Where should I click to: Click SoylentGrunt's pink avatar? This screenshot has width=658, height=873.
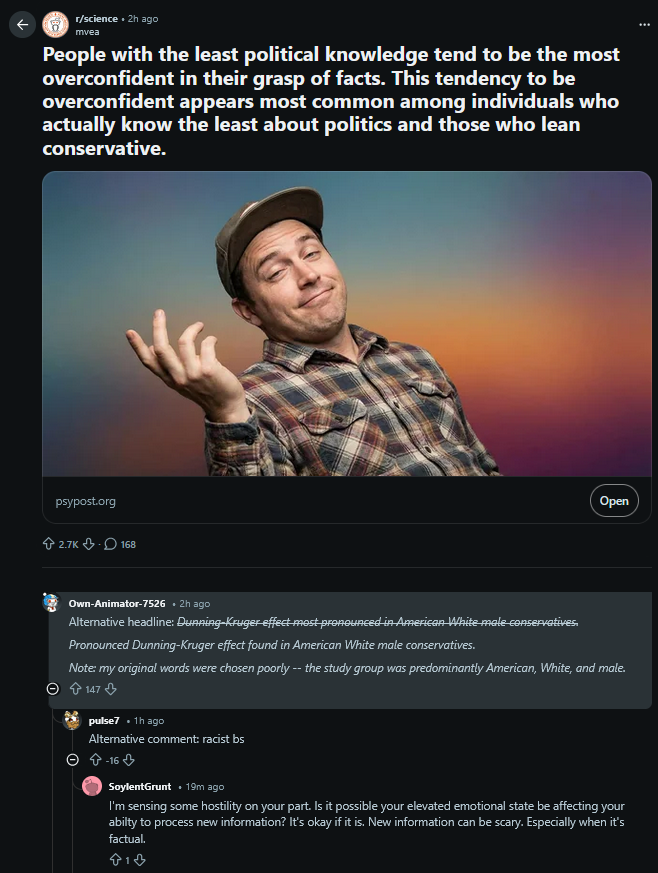[x=92, y=787]
